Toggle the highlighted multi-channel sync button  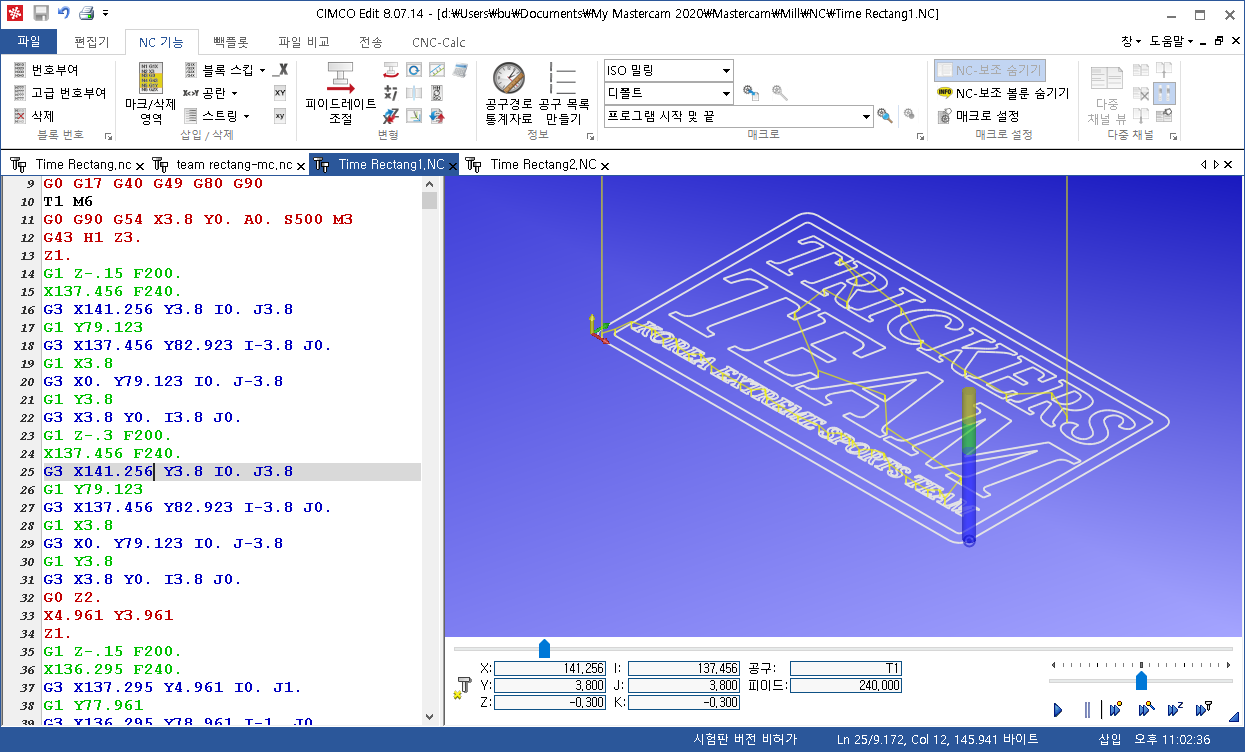(x=1164, y=93)
